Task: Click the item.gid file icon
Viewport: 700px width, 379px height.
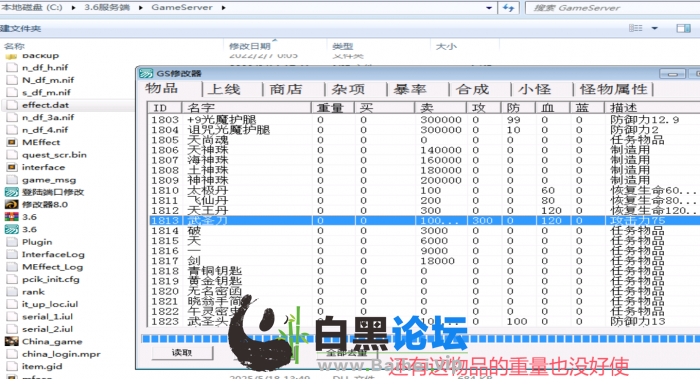Action: pyautogui.click(x=12, y=367)
